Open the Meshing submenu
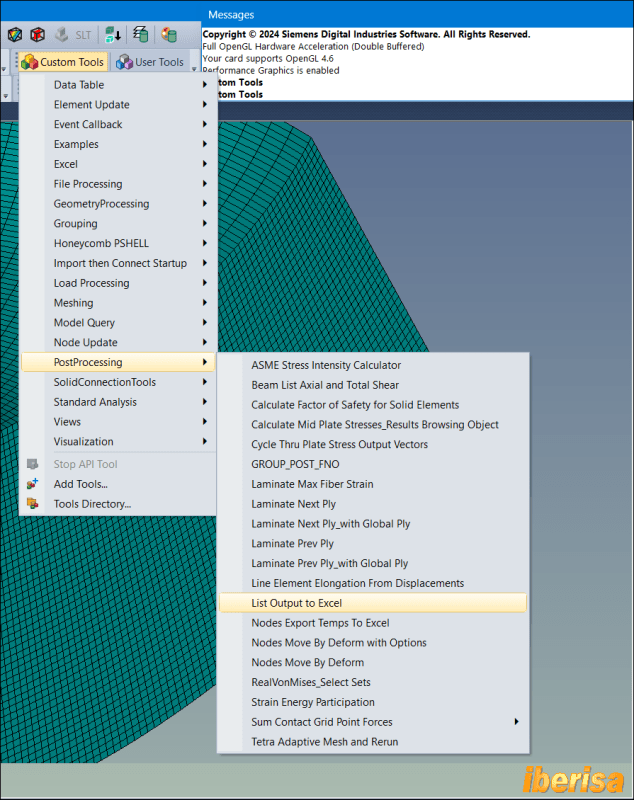Viewport: 634px width, 800px height. (x=118, y=303)
